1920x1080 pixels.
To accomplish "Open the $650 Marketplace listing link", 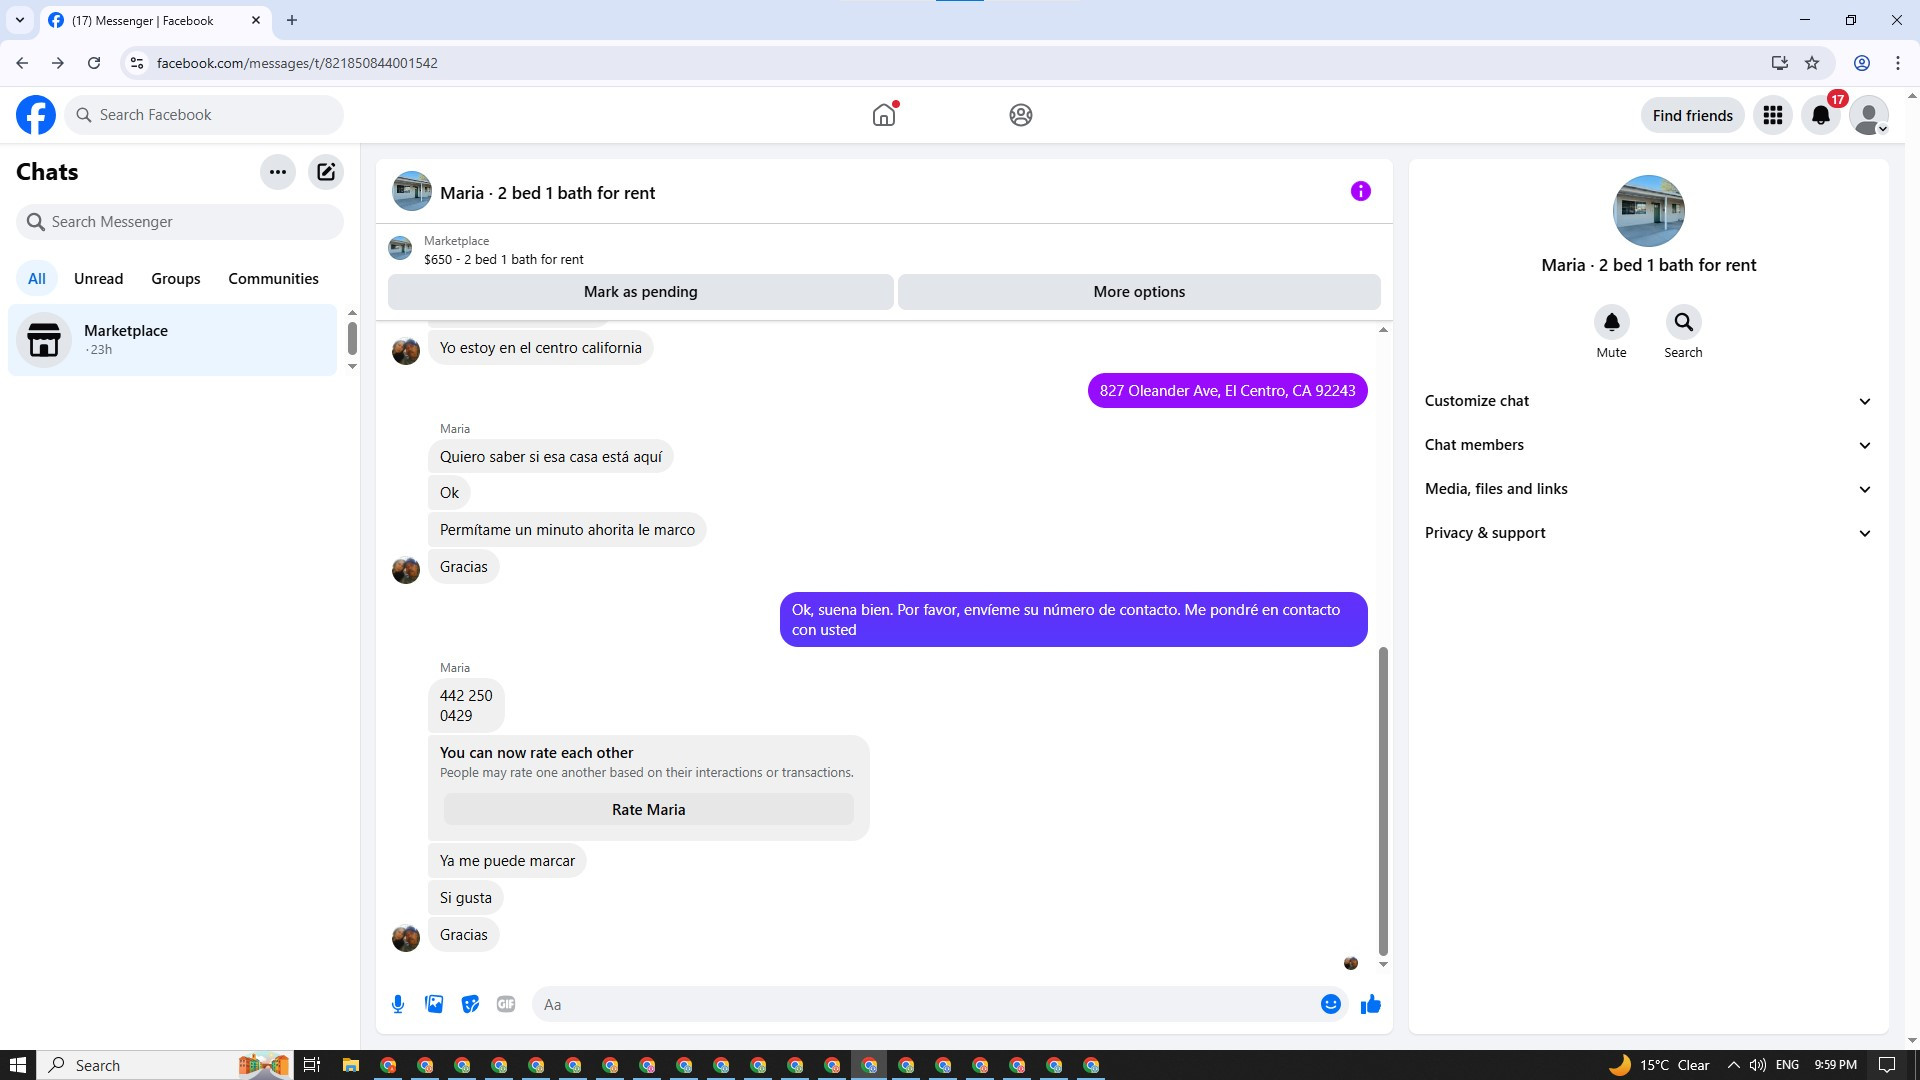I will tap(504, 259).
